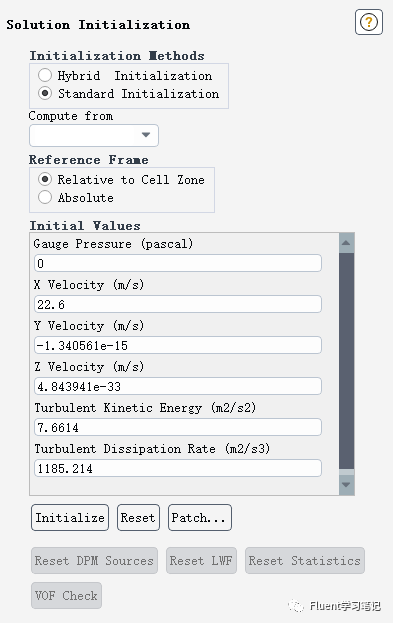Click the Reset button
This screenshot has height=623, width=393.
click(x=138, y=518)
